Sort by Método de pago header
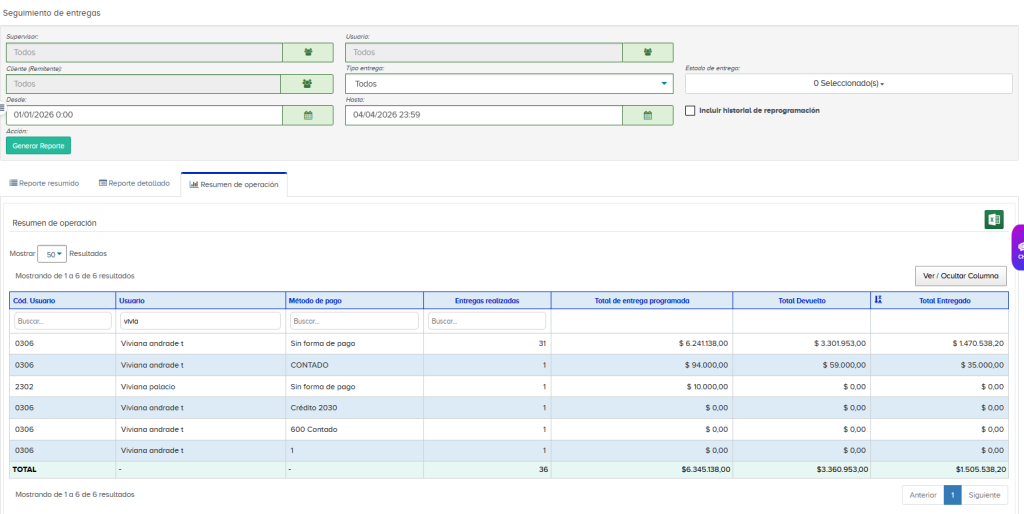This screenshot has width=1024, height=514. (355, 300)
